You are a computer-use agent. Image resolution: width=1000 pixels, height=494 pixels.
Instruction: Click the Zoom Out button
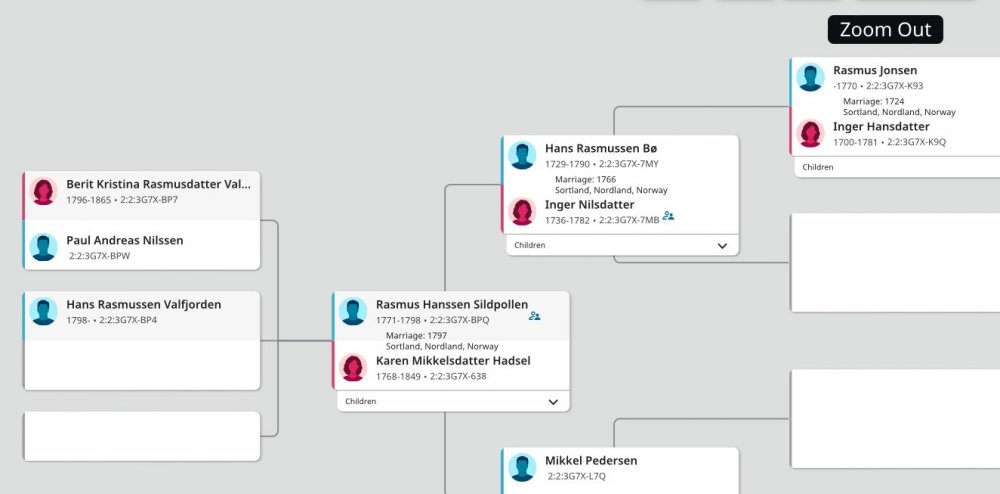885,30
